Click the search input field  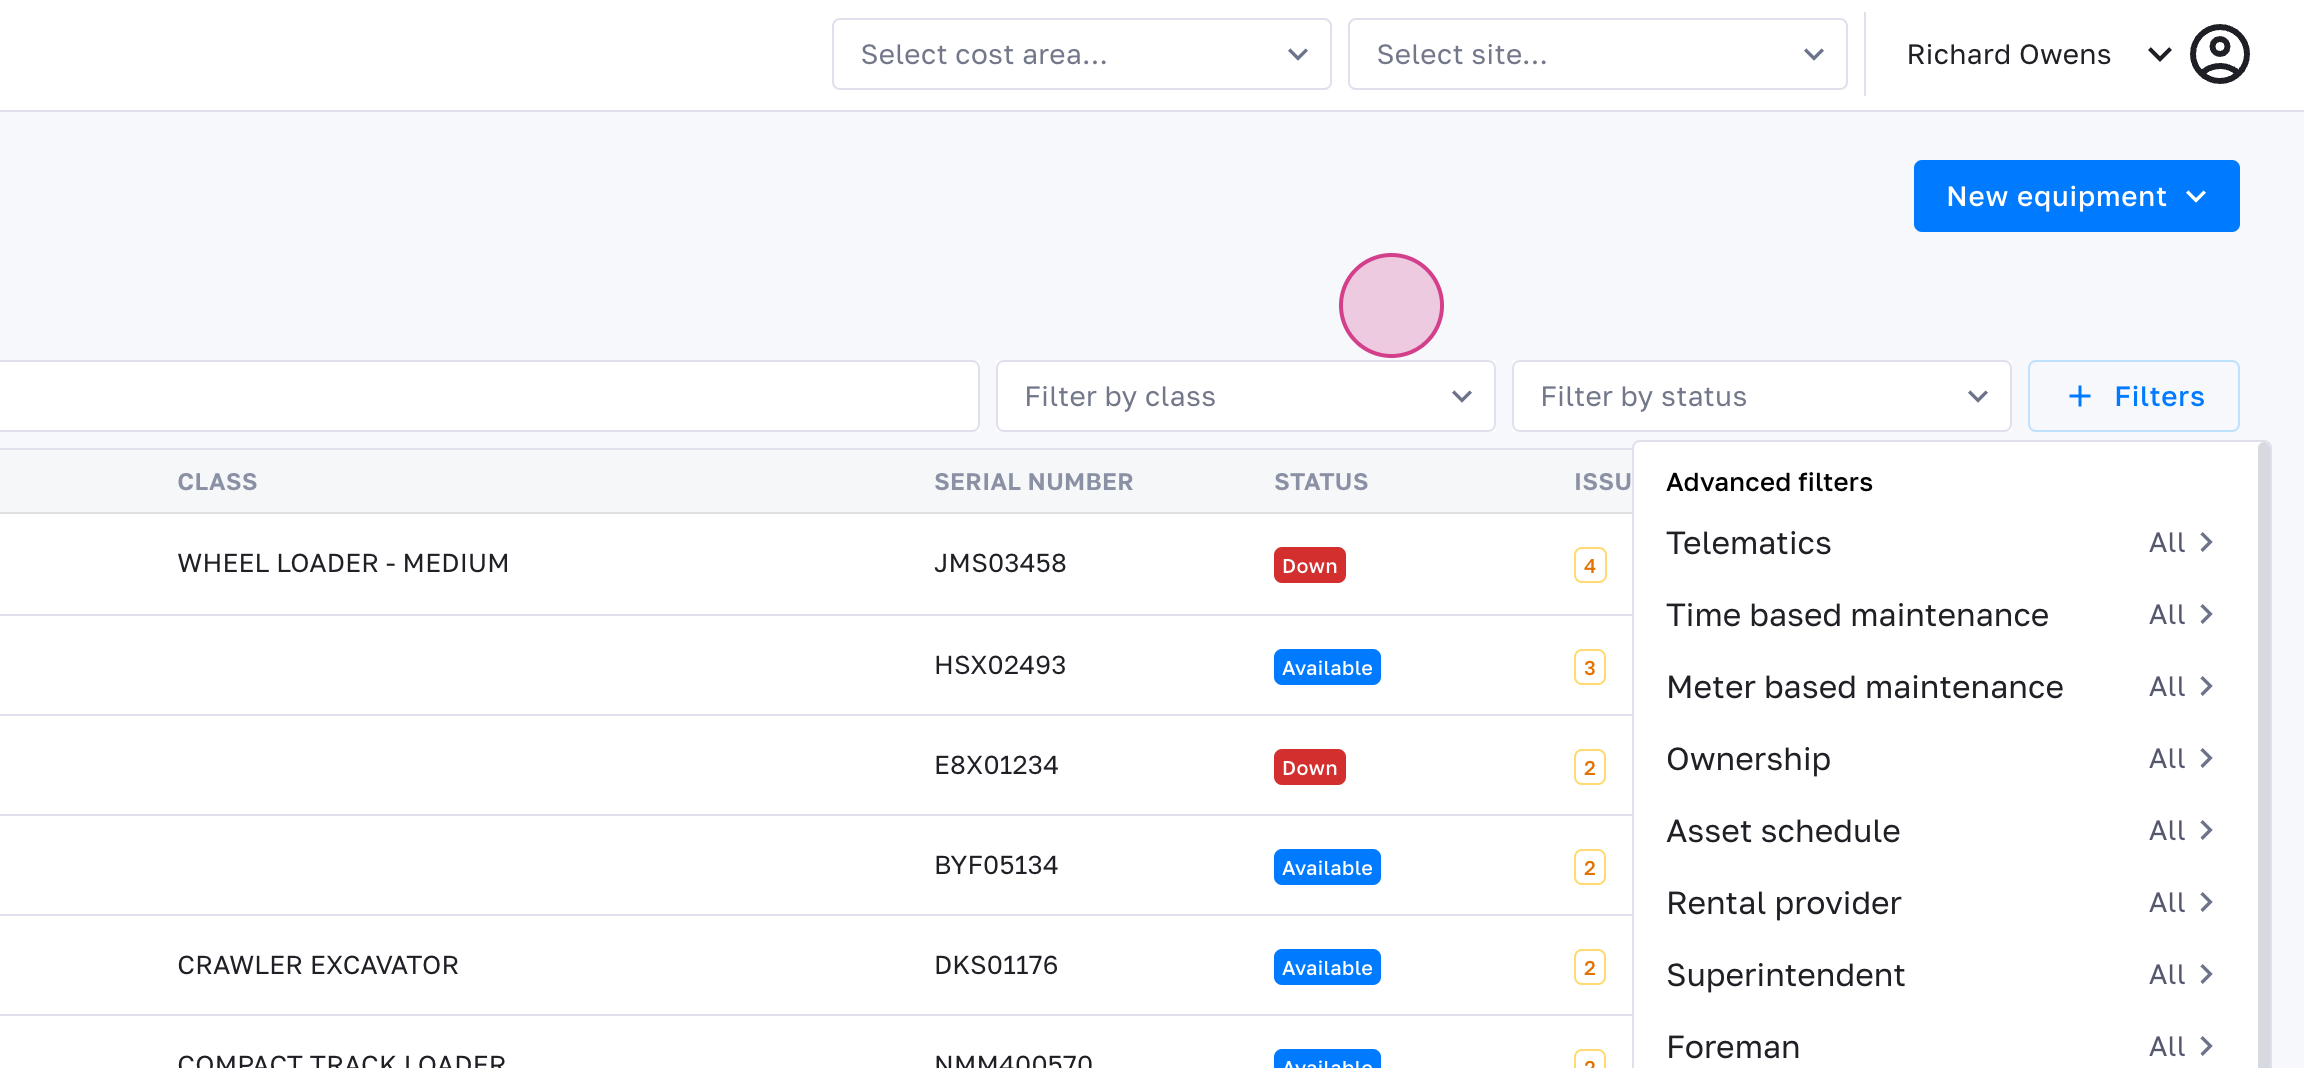[488, 397]
